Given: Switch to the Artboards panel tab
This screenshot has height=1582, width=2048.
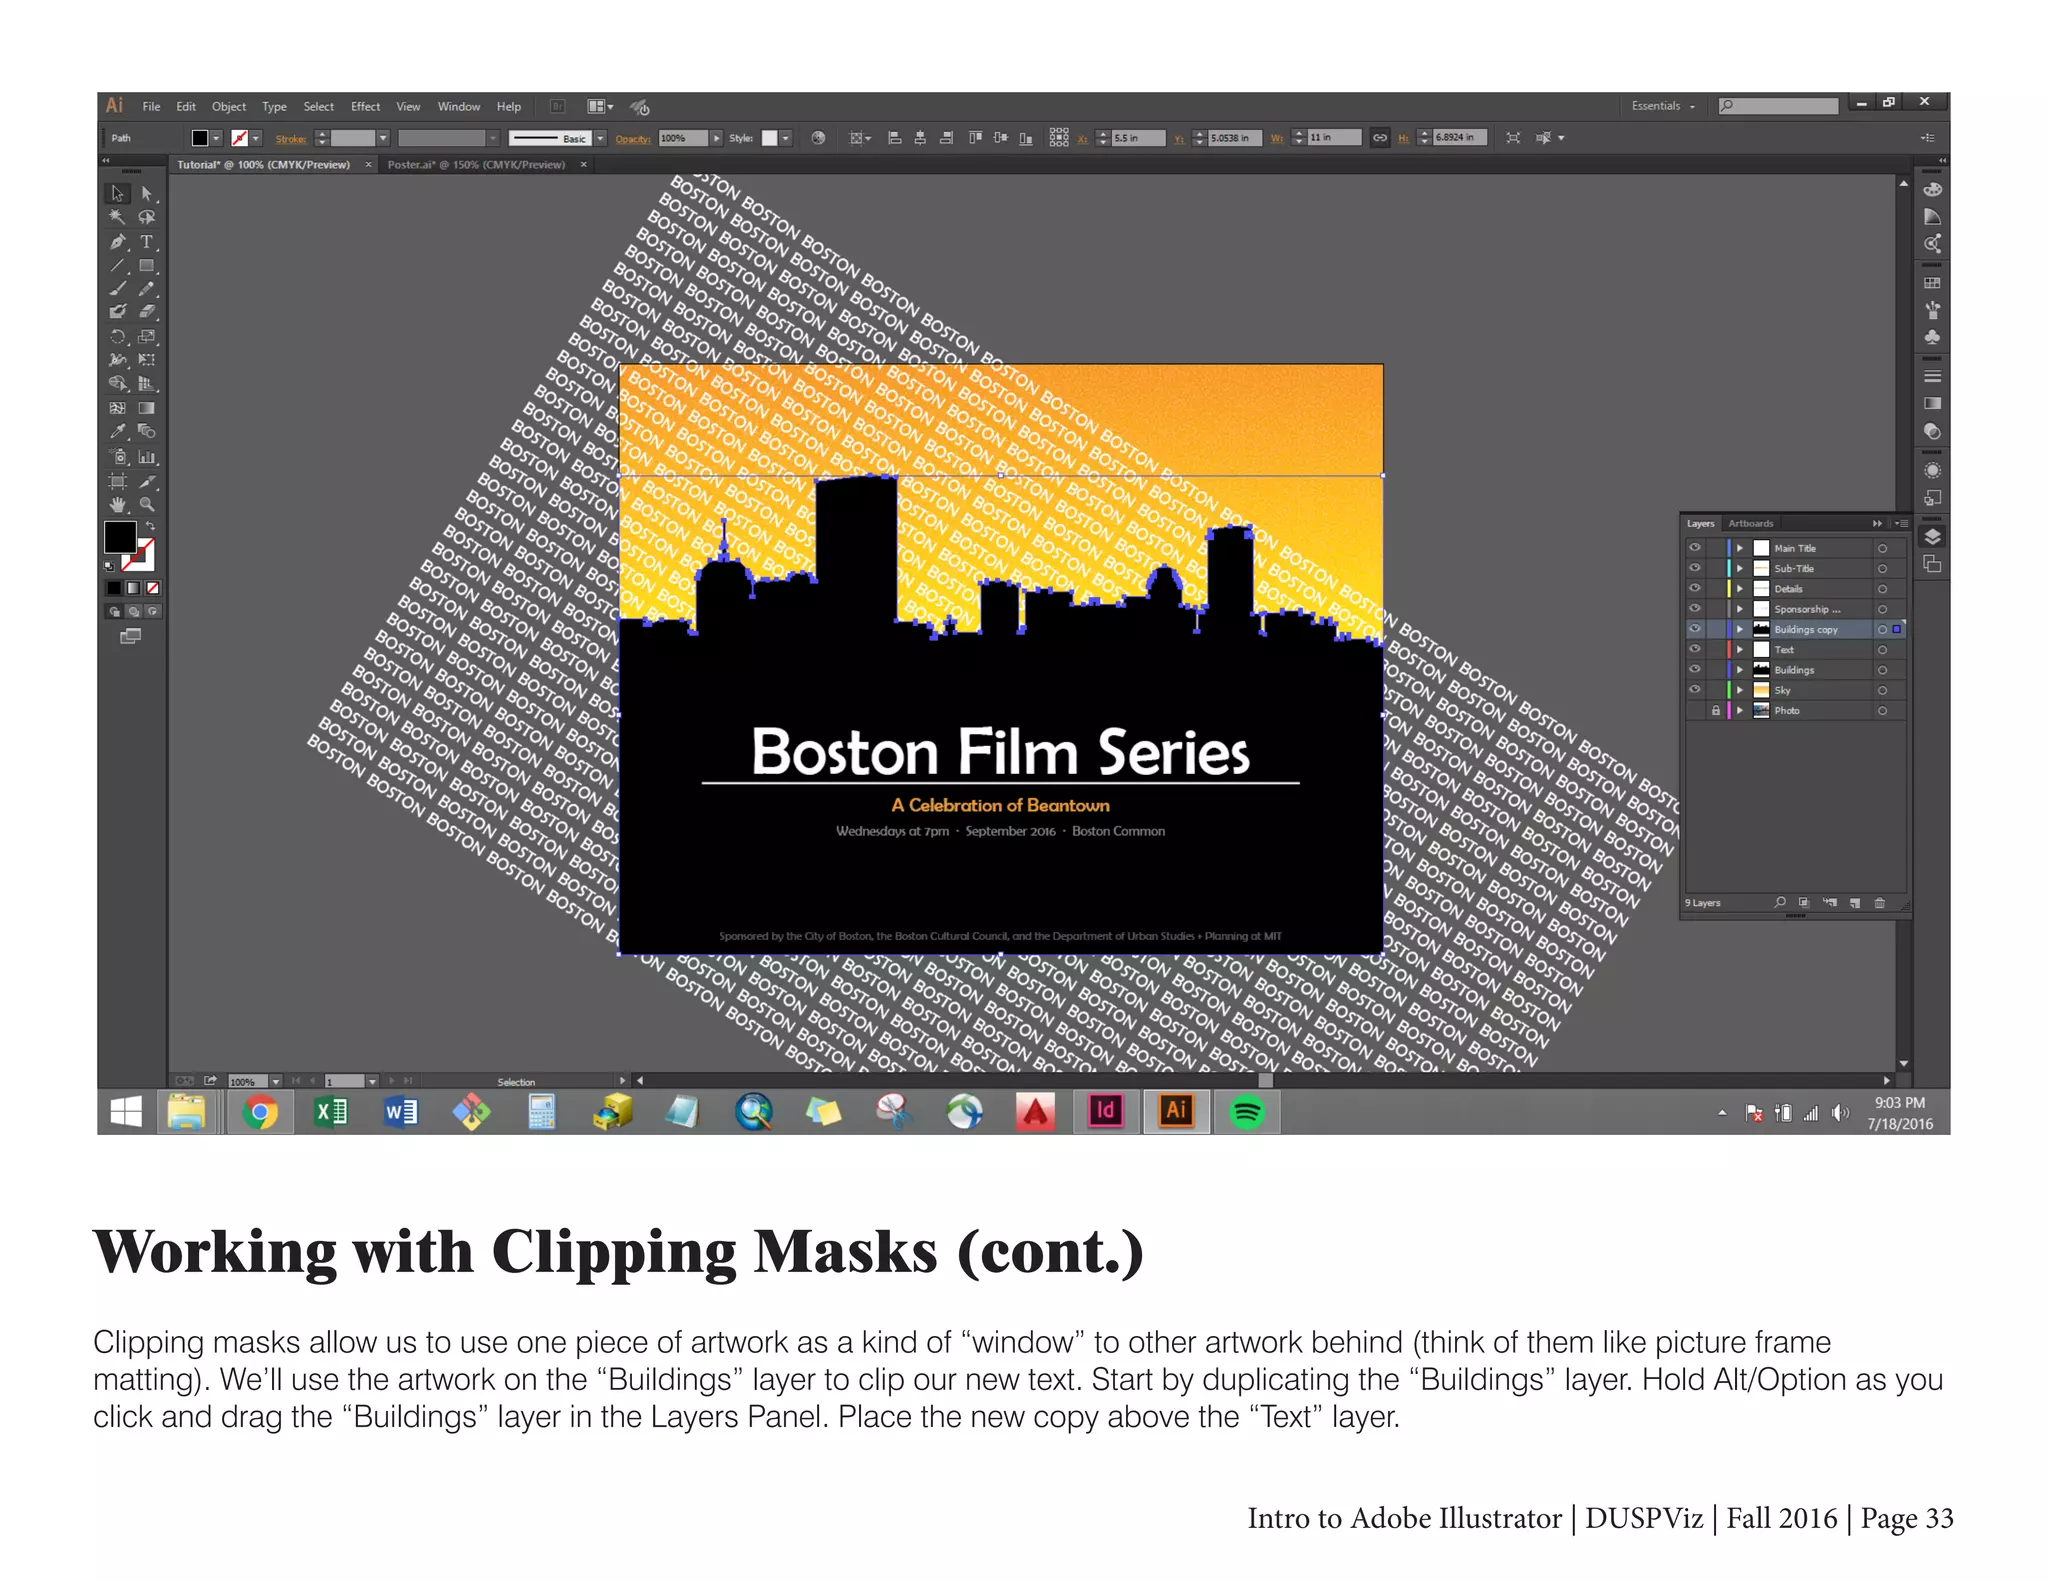Looking at the screenshot, I should [x=1750, y=523].
